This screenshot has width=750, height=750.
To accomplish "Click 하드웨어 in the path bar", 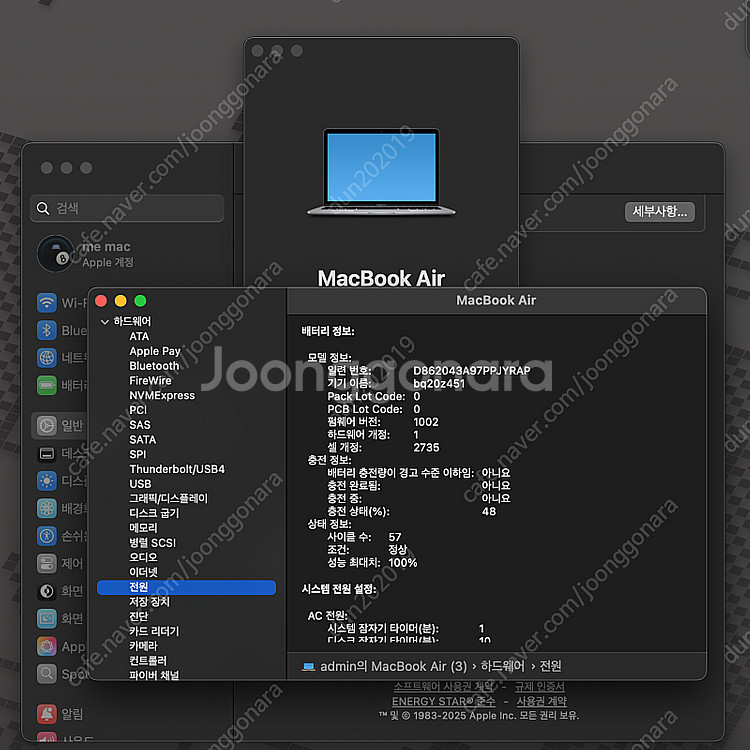I will (x=503, y=666).
